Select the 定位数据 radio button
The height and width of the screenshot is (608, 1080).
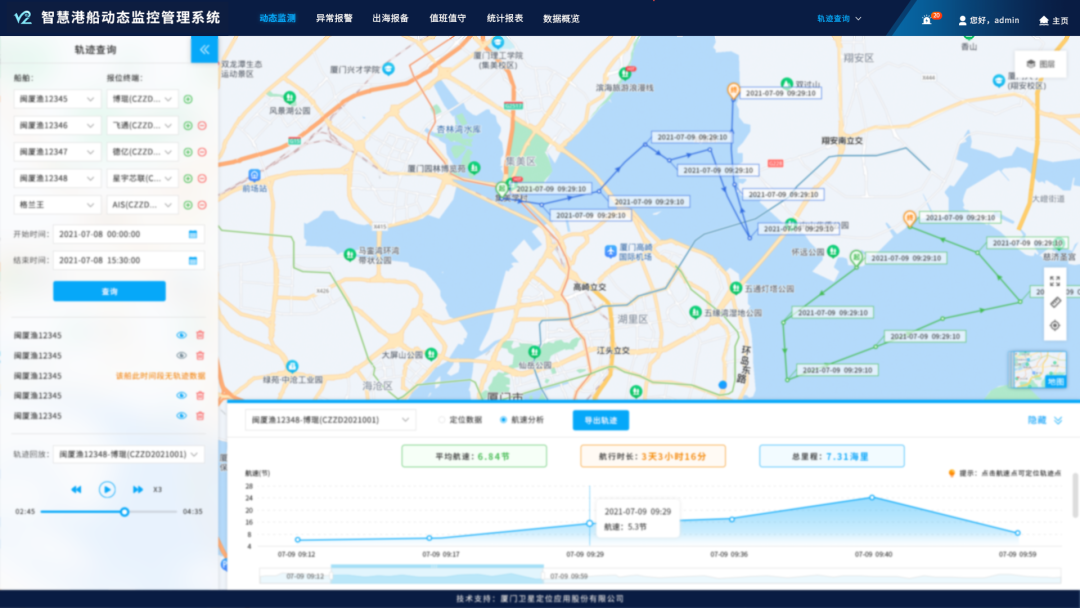tap(441, 420)
